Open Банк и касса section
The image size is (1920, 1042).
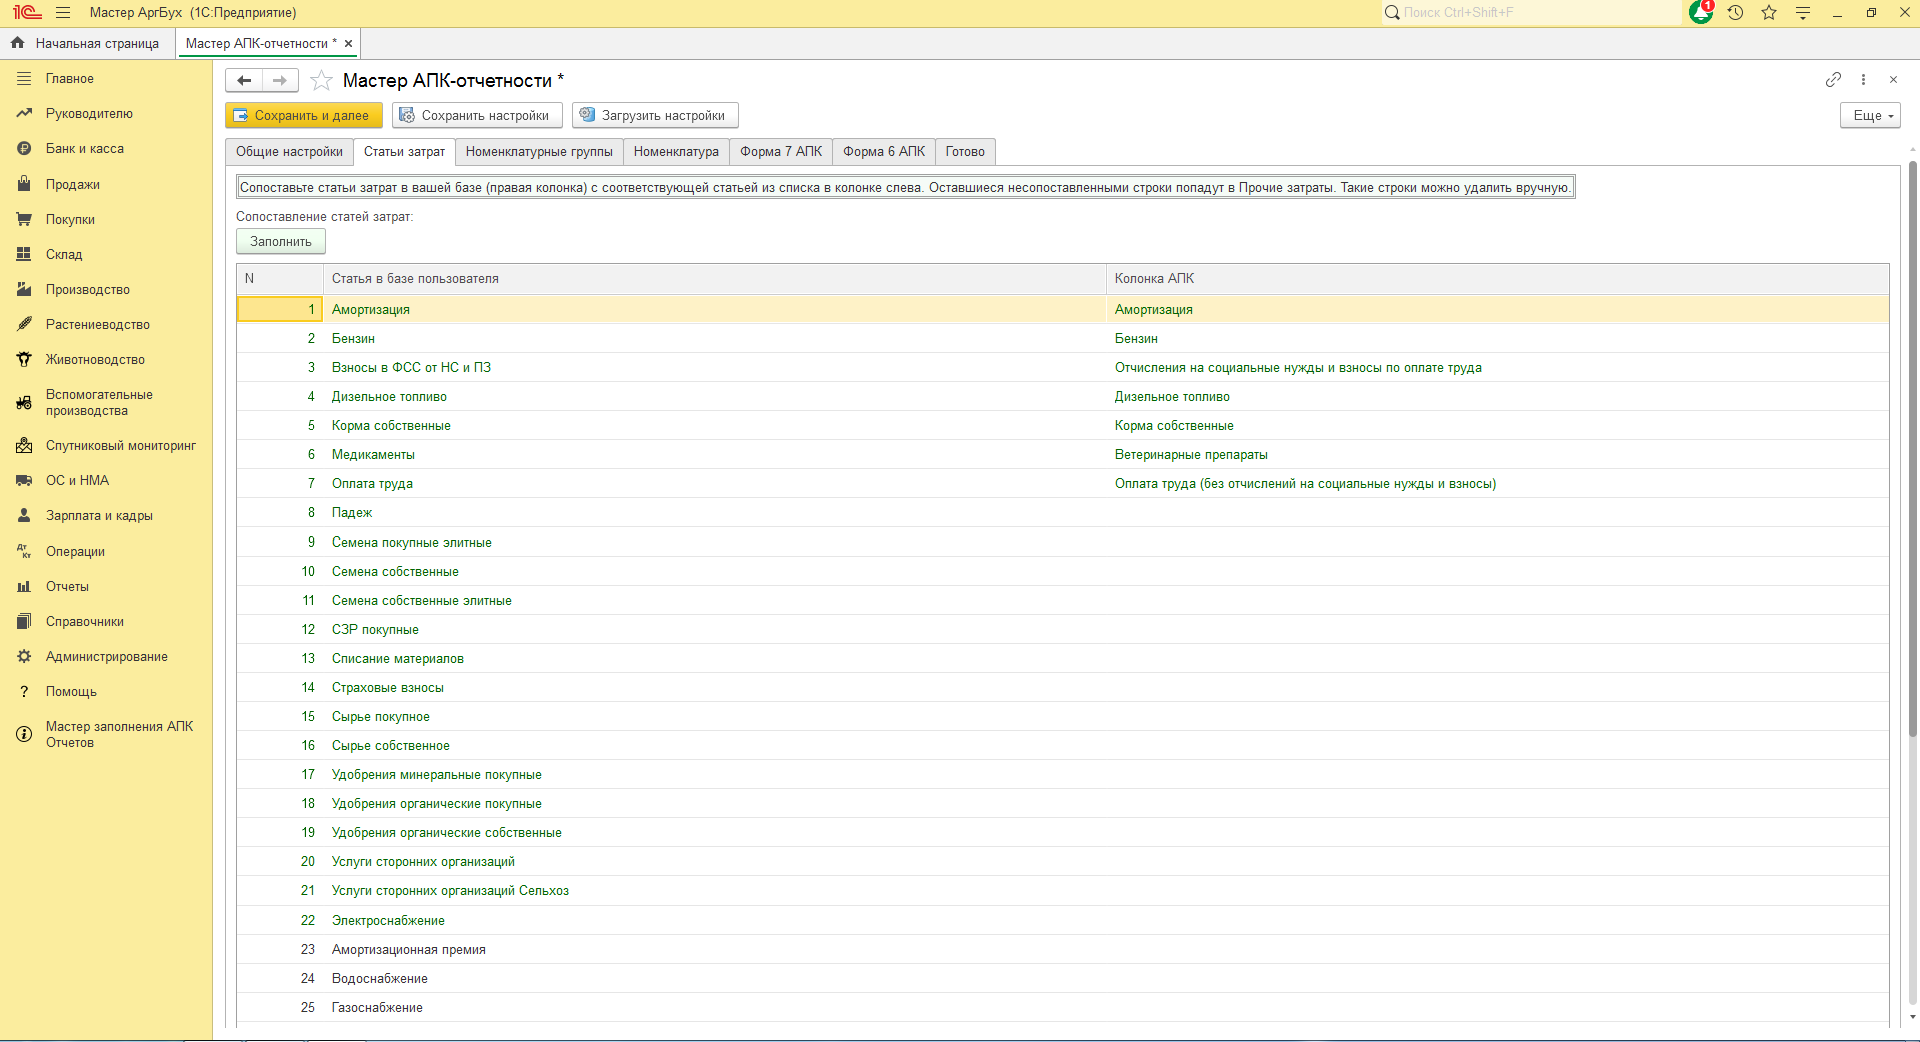pyautogui.click(x=85, y=148)
